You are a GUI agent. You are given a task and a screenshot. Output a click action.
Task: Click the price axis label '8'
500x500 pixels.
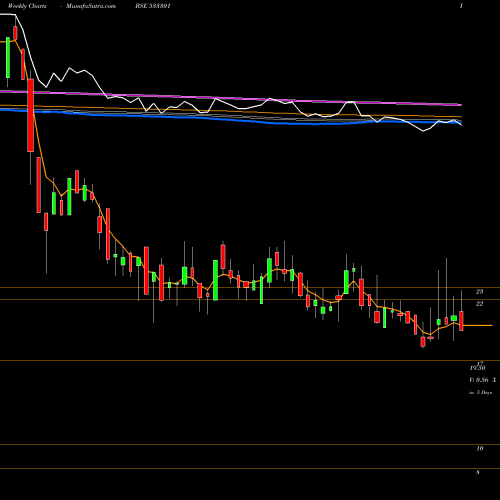coord(478,472)
